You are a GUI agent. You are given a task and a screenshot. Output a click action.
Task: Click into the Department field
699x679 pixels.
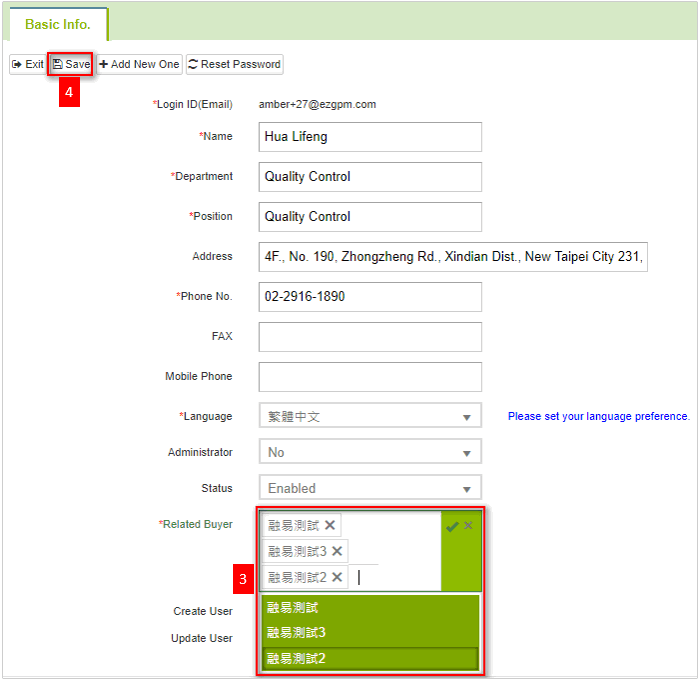pos(370,177)
